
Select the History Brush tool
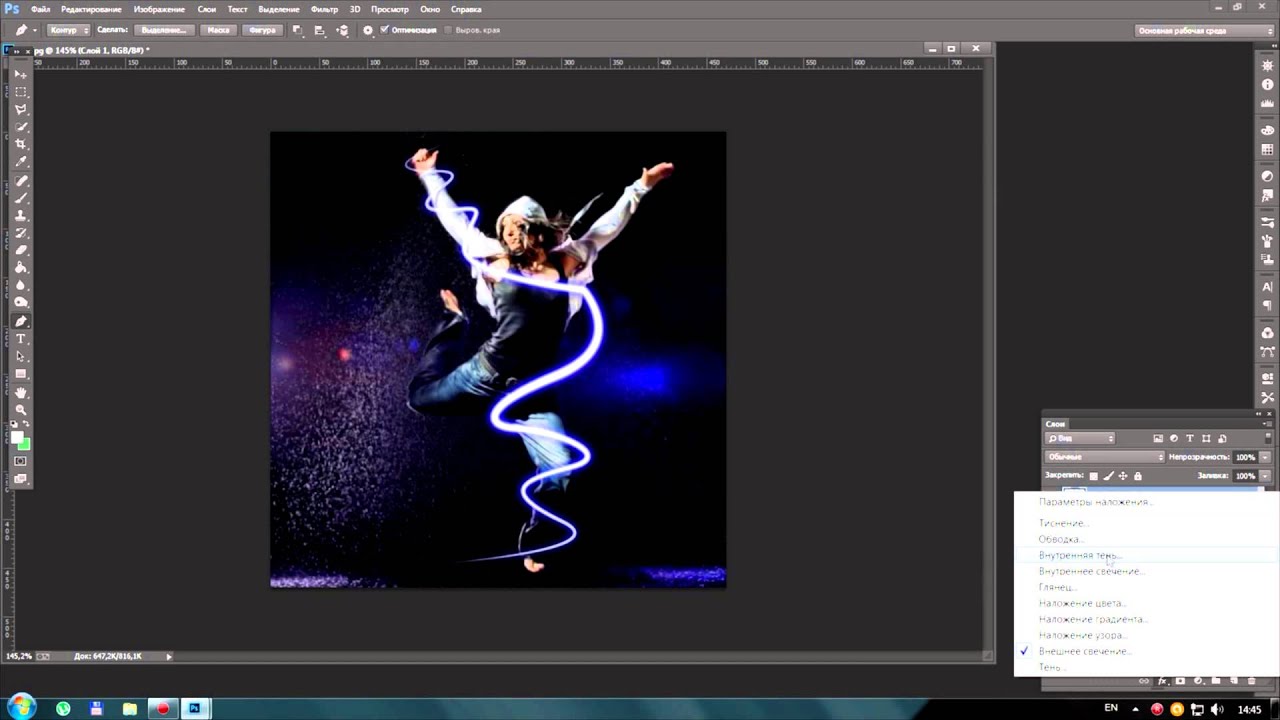pyautogui.click(x=21, y=233)
